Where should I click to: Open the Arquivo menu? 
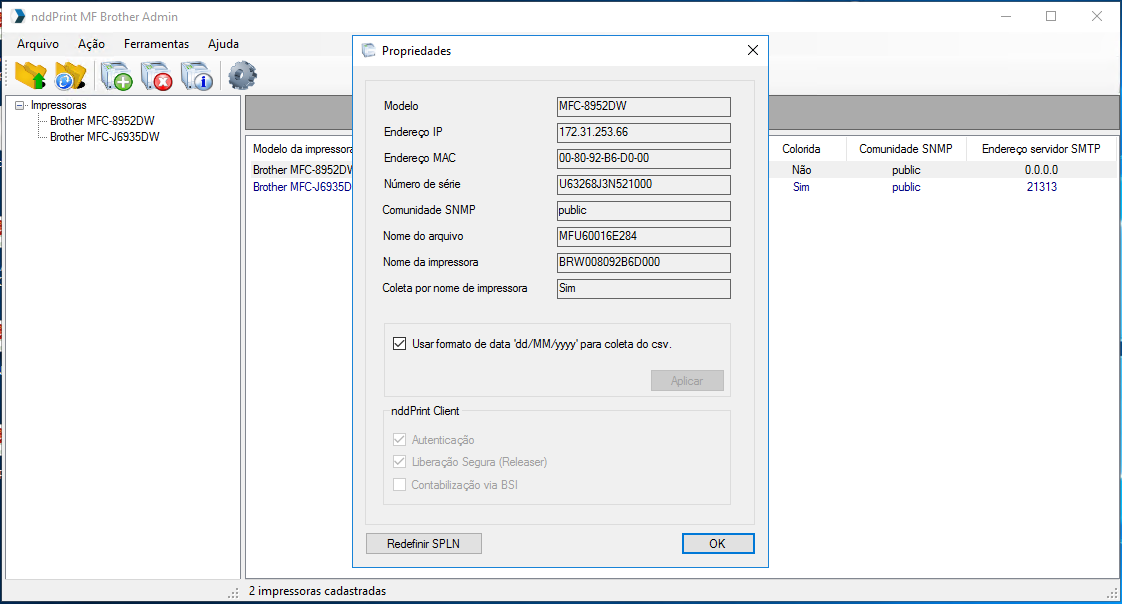38,44
